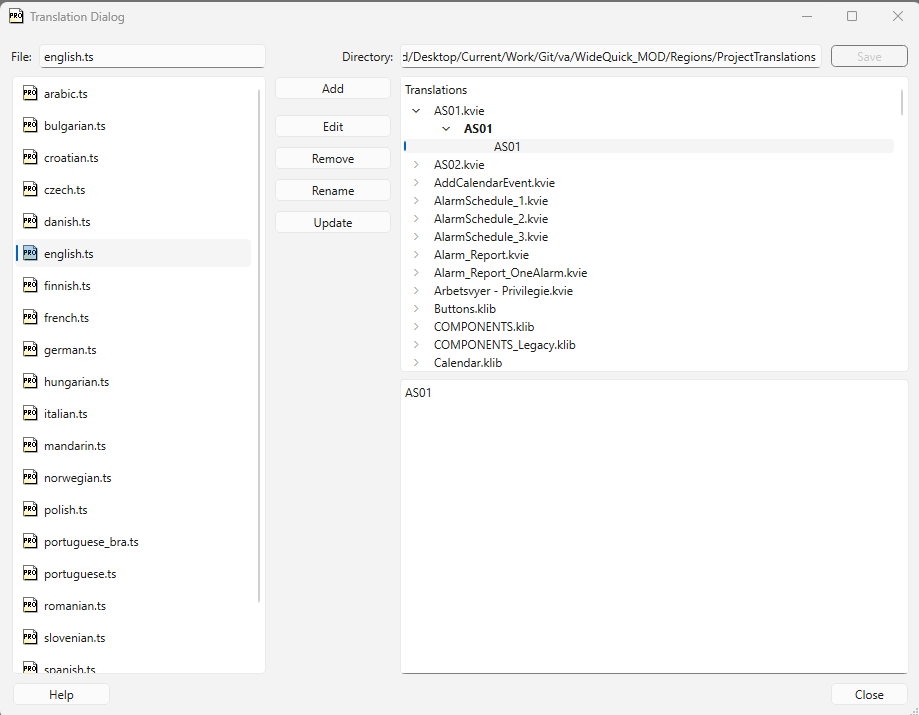Click the norwegian.ts file icon
This screenshot has height=715, width=919.
point(30,477)
